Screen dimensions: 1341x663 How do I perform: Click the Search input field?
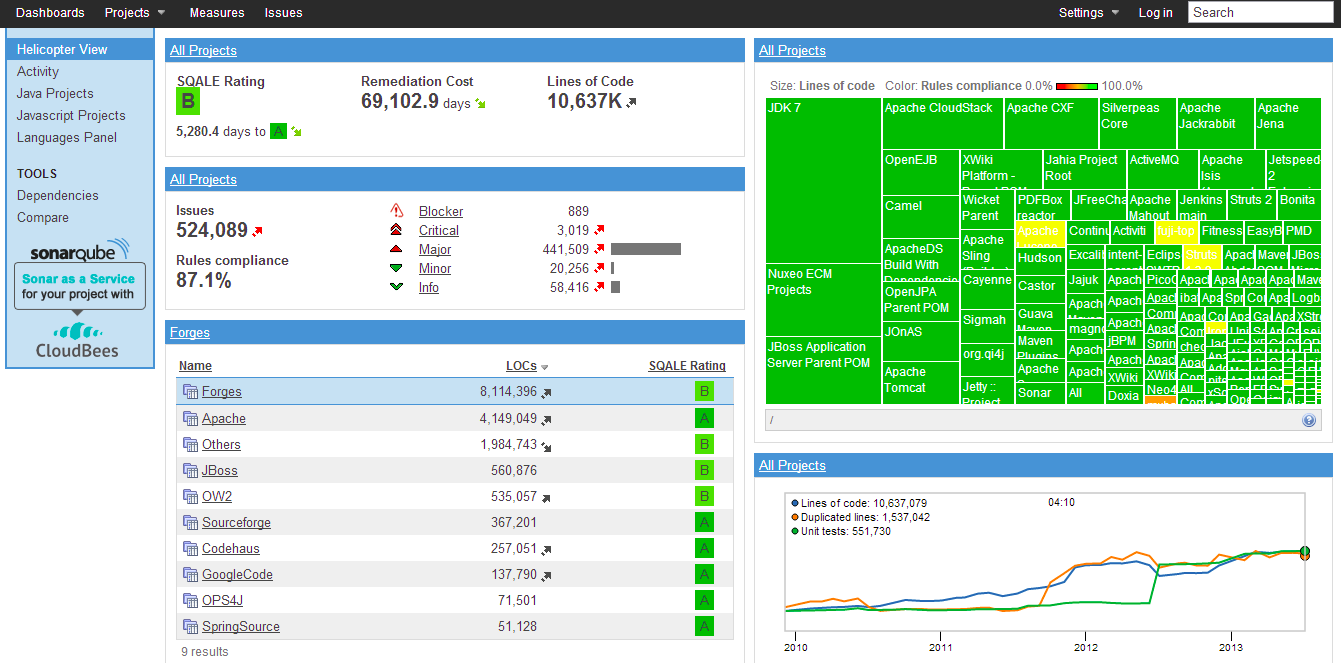coord(1260,13)
